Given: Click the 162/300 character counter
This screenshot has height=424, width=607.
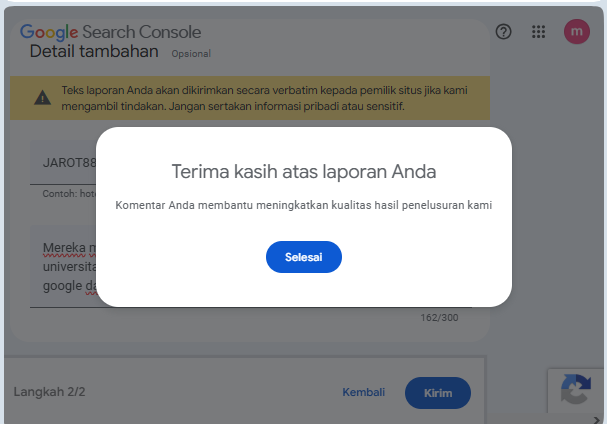Looking at the screenshot, I should pyautogui.click(x=438, y=318).
